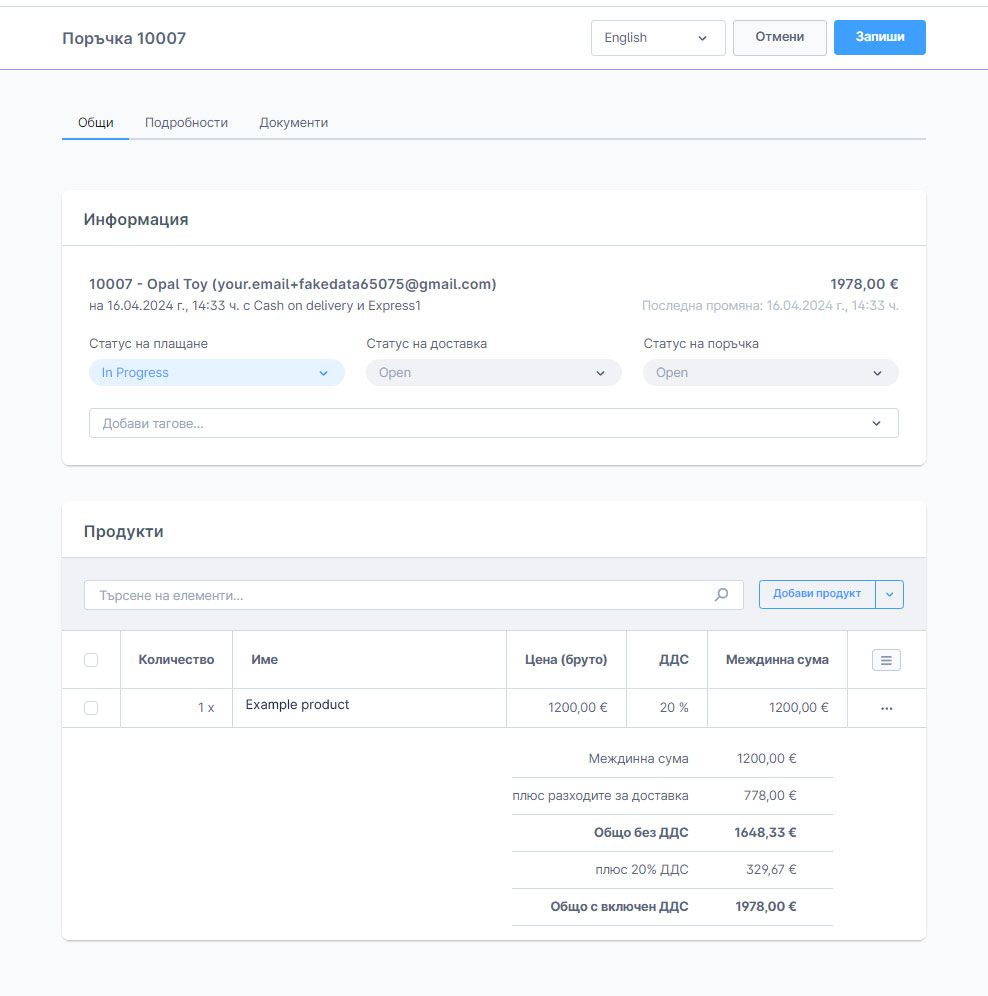Screen dimensions: 988x996
Task: Select the Example product row checkbox
Action: coord(91,708)
